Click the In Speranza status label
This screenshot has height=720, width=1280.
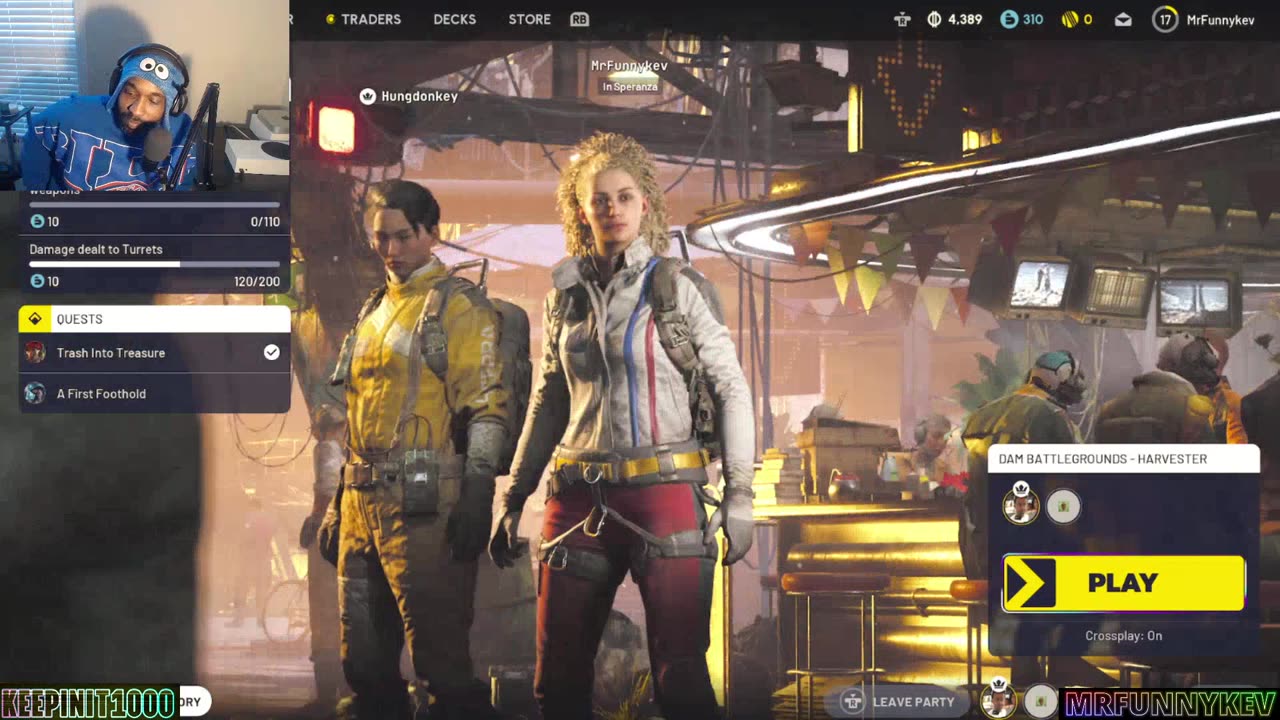(x=629, y=87)
